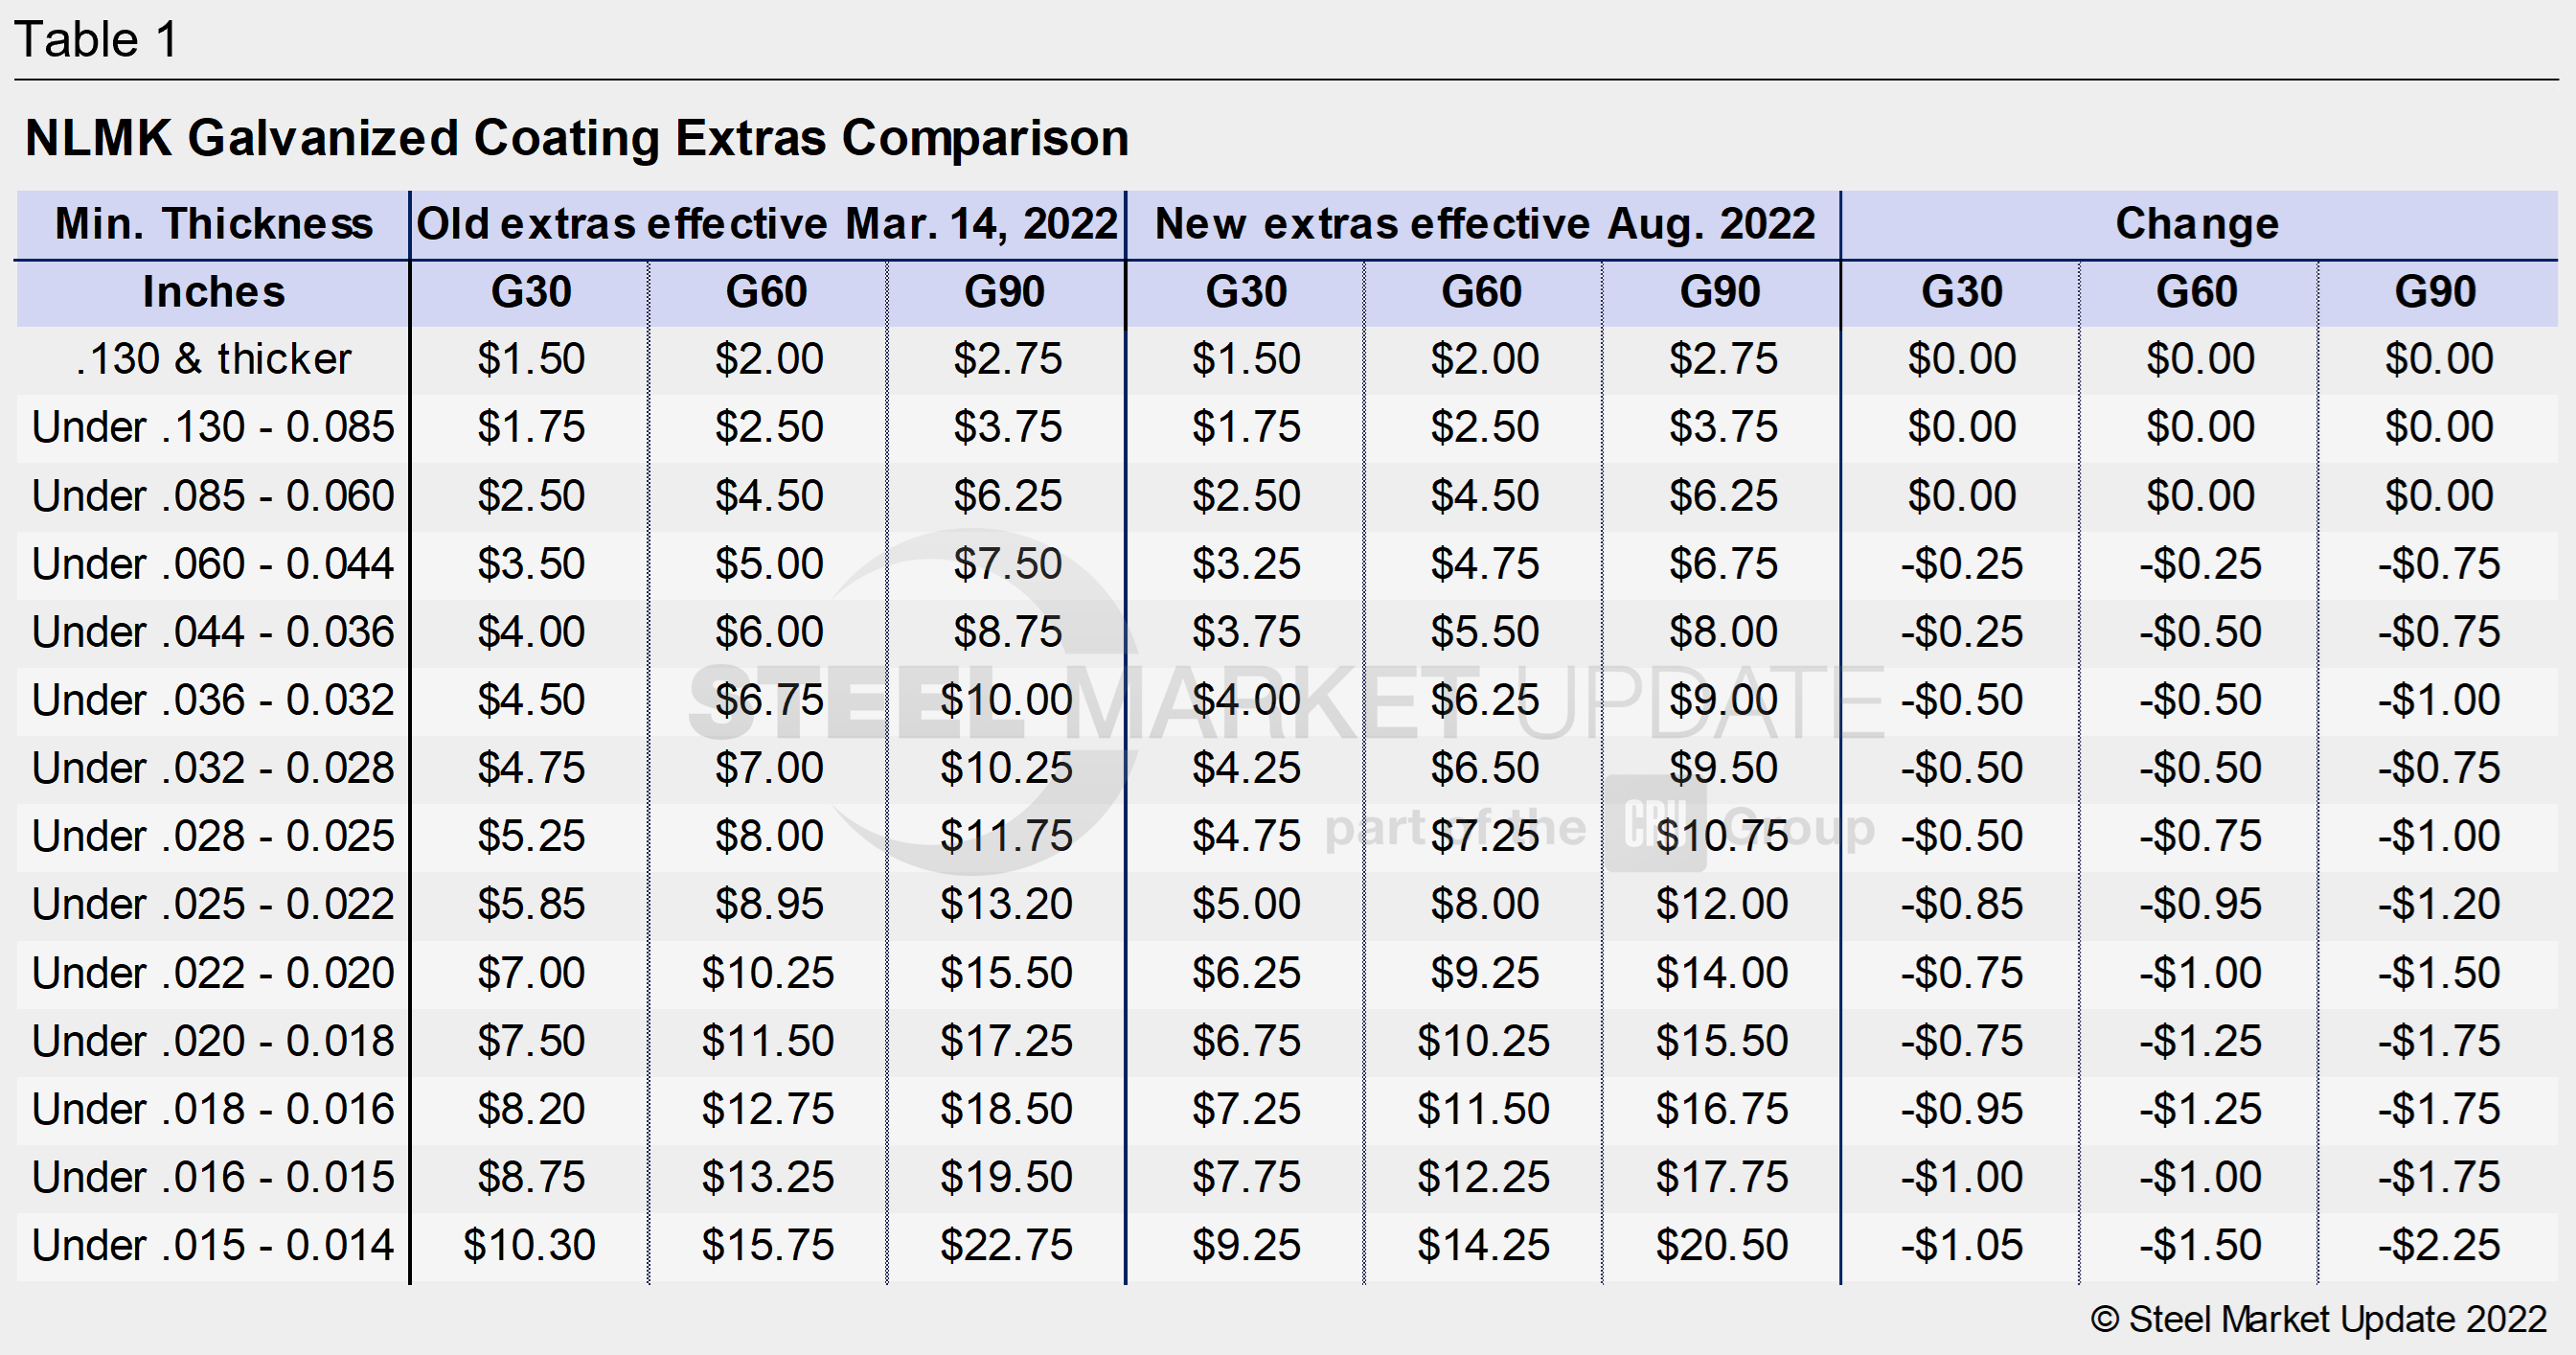This screenshot has height=1355, width=2576.
Task: Select the "Min. Thickness" header cell
Action: [213, 224]
